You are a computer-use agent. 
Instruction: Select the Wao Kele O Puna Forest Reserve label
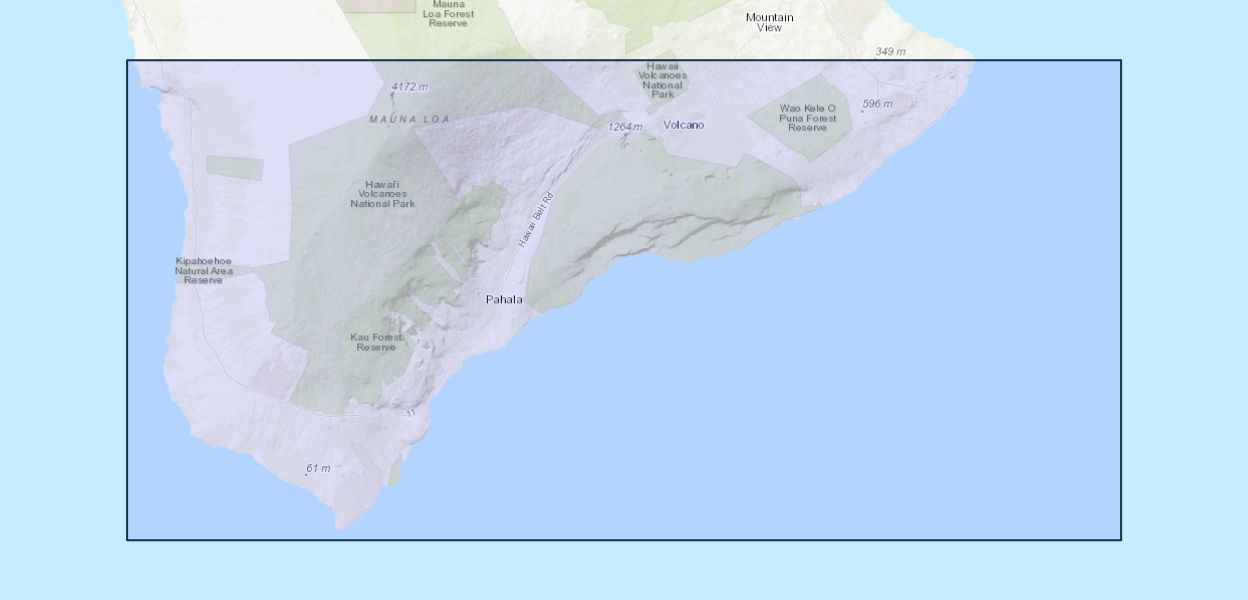point(807,118)
